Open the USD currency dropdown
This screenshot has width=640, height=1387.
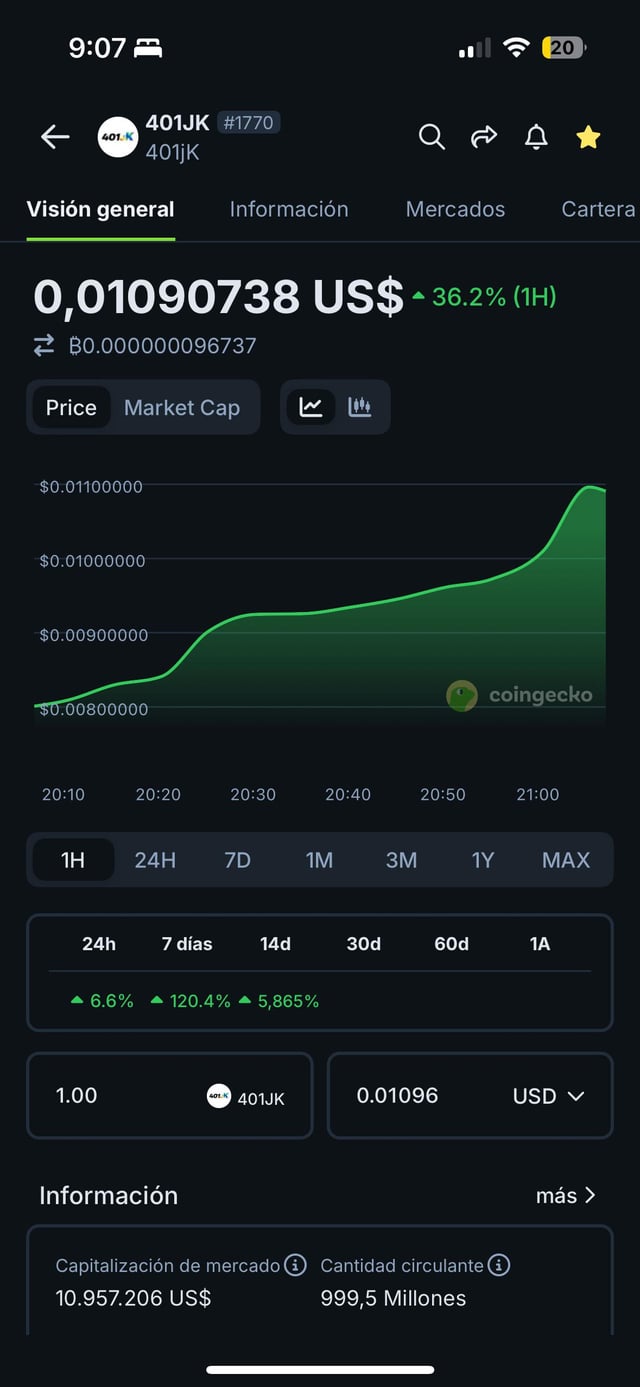[x=548, y=1096]
